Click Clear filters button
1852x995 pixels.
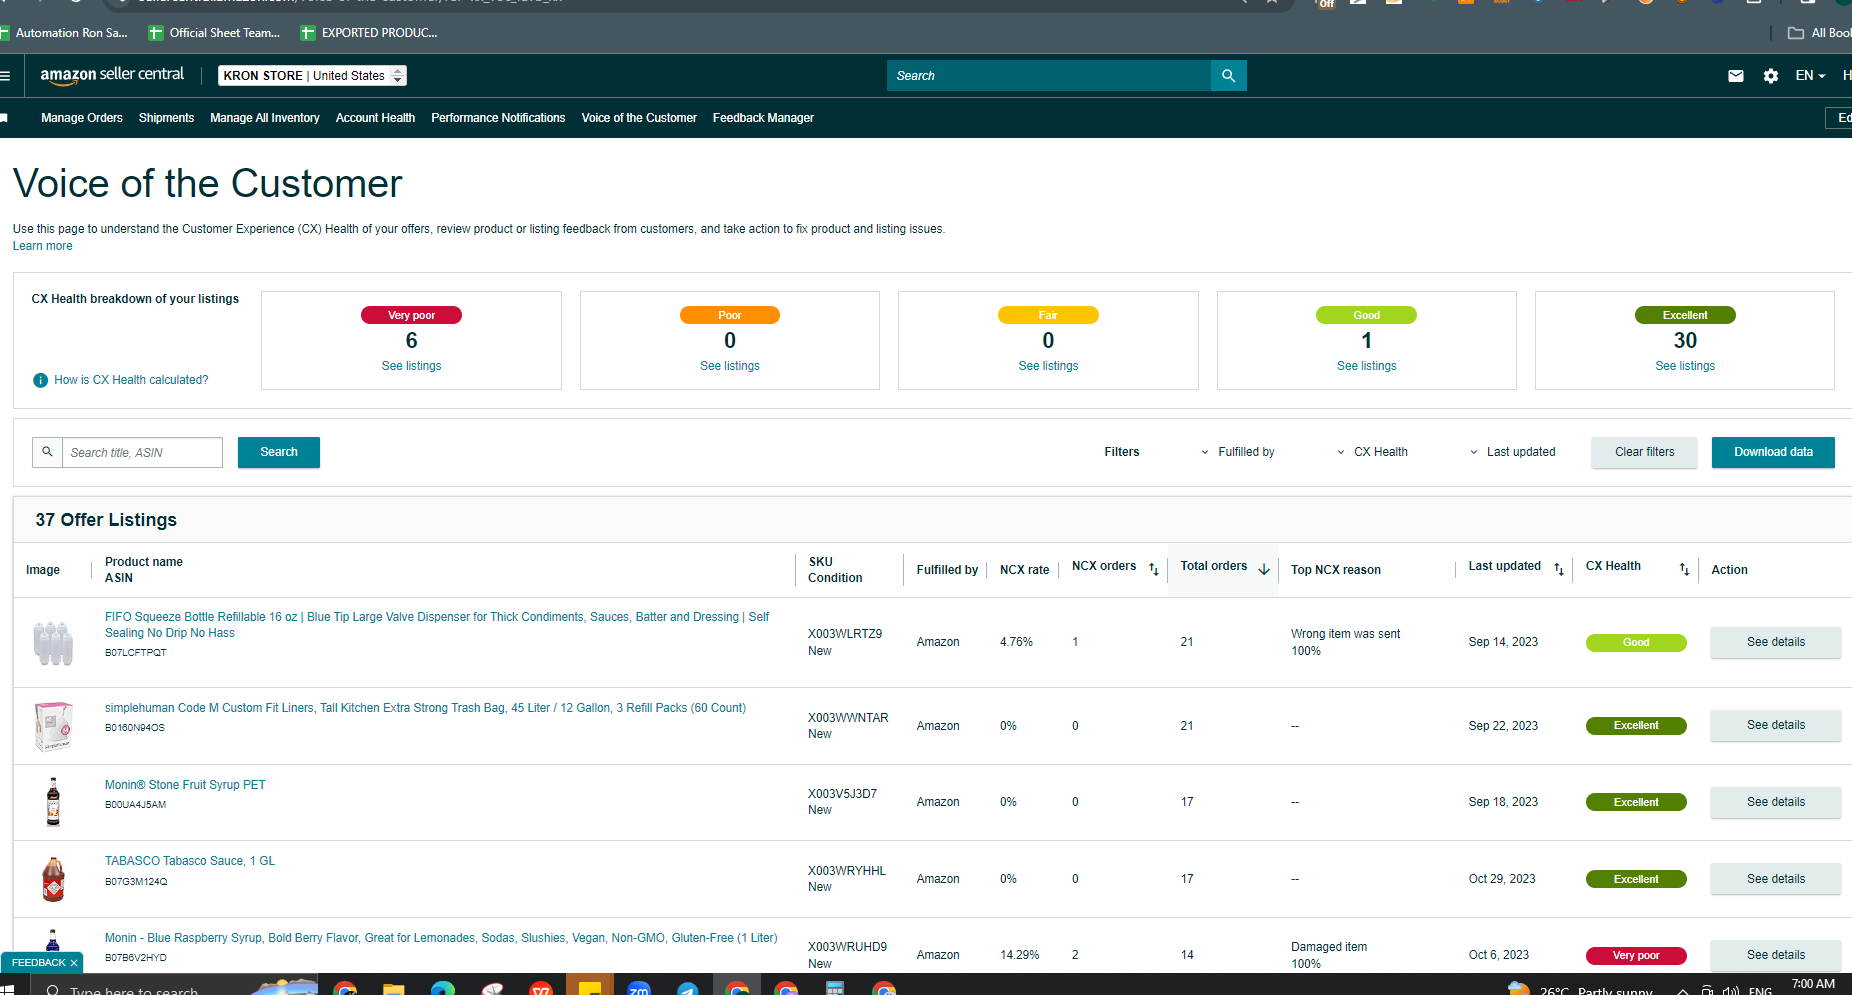(1644, 452)
